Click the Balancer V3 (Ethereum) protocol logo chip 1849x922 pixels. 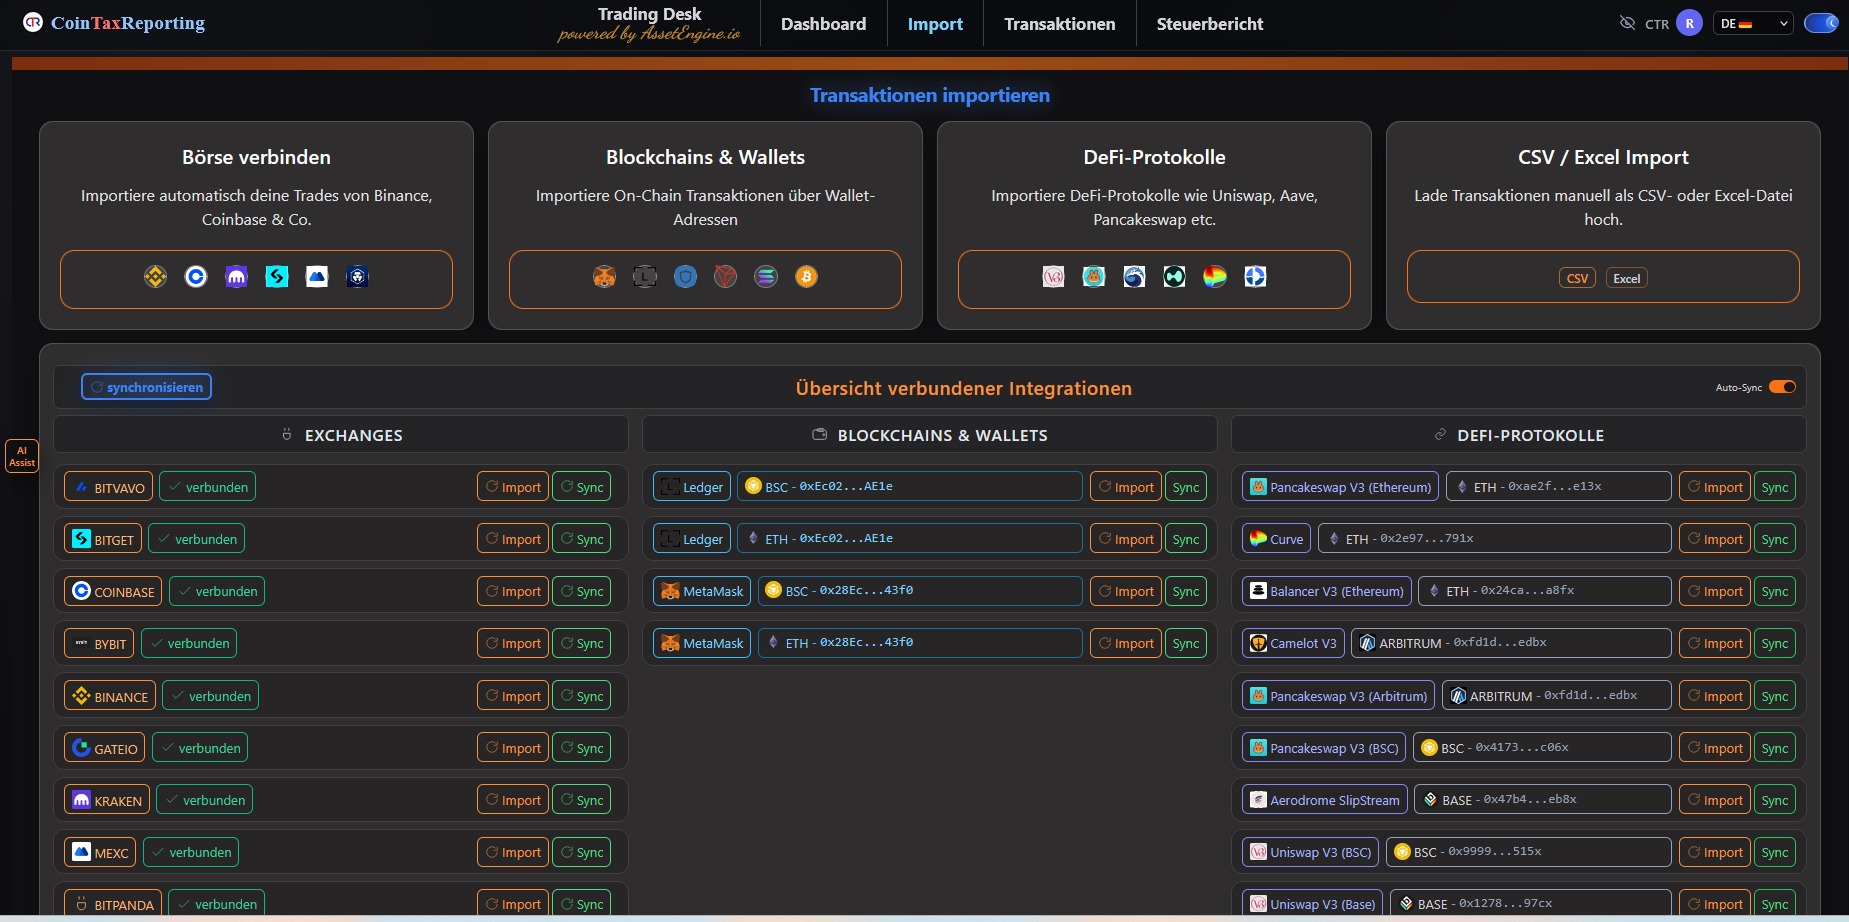click(x=1327, y=591)
